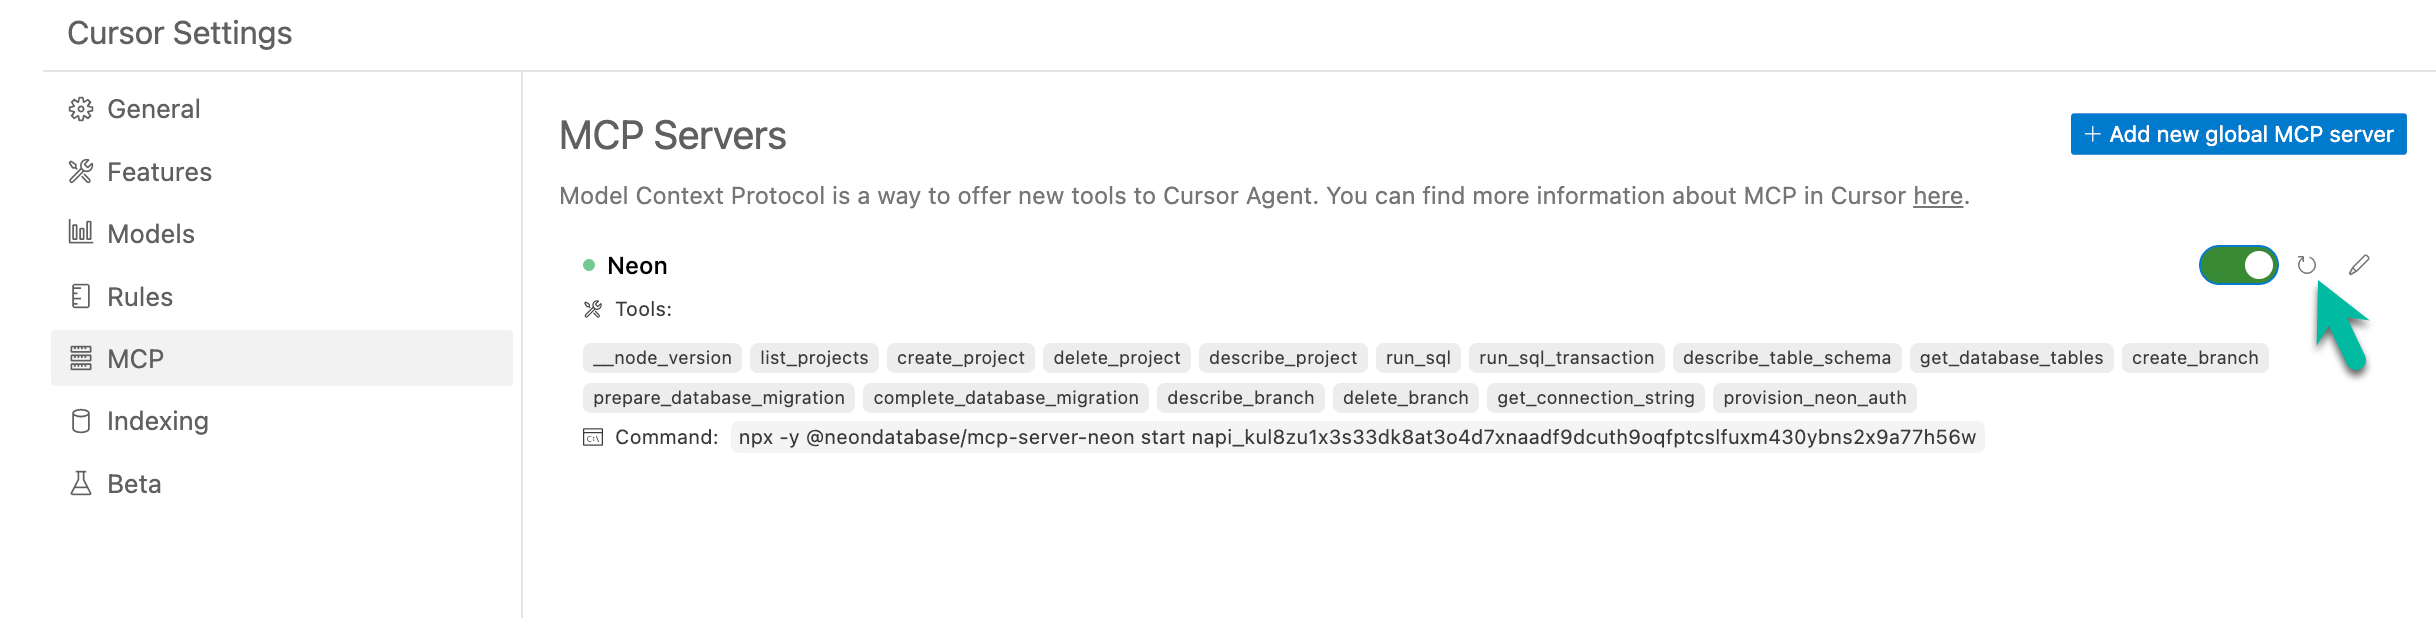Click the chart icon beside Models
Screen dimensions: 2436x618
click(x=81, y=233)
